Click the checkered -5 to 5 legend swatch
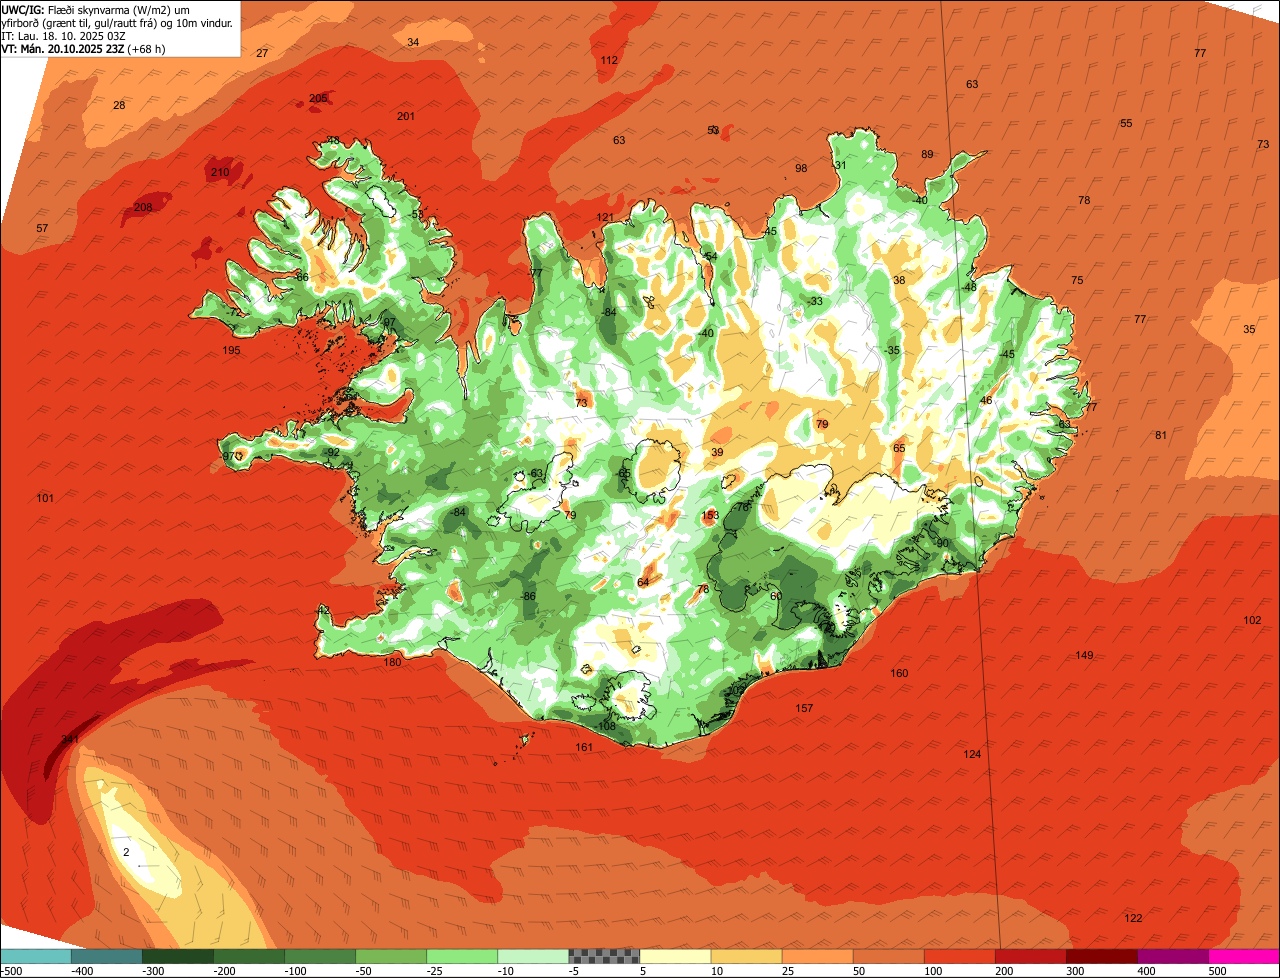The height and width of the screenshot is (978, 1280). pyautogui.click(x=604, y=956)
